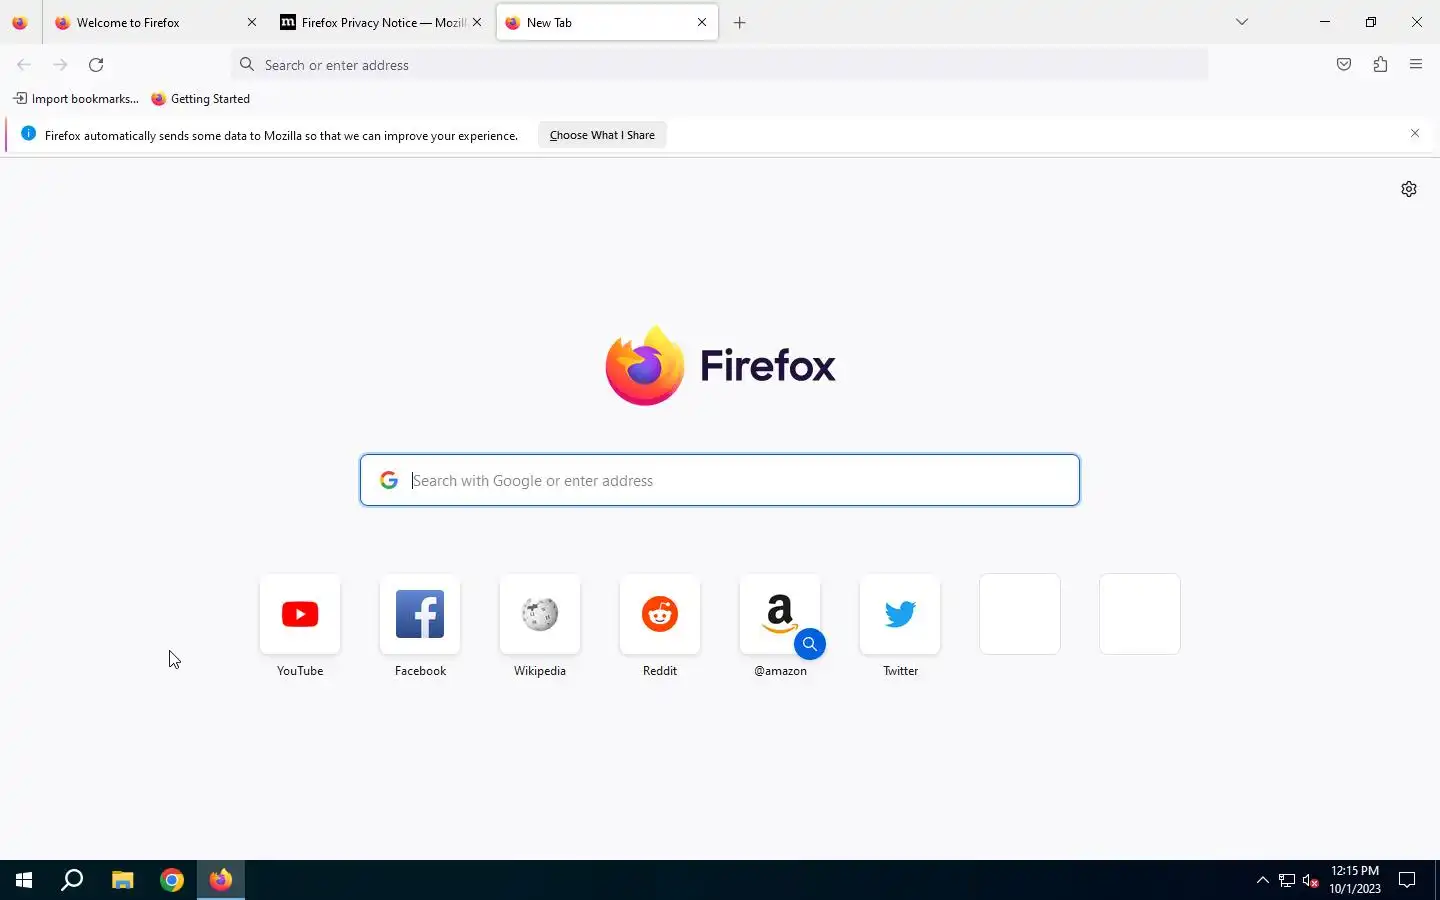Select the New Tab tab
The width and height of the screenshot is (1440, 900).
pos(607,22)
